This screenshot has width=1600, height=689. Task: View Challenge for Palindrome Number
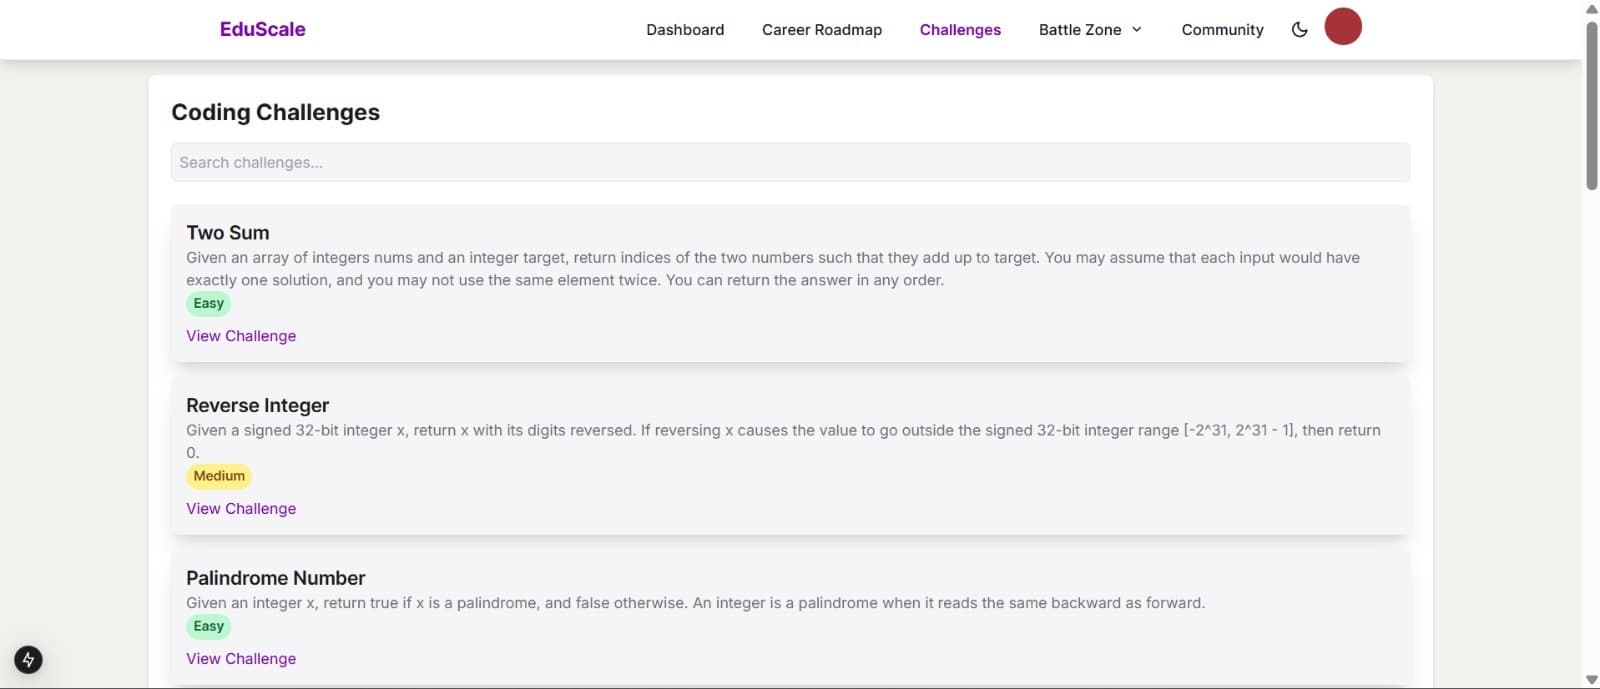tap(241, 659)
